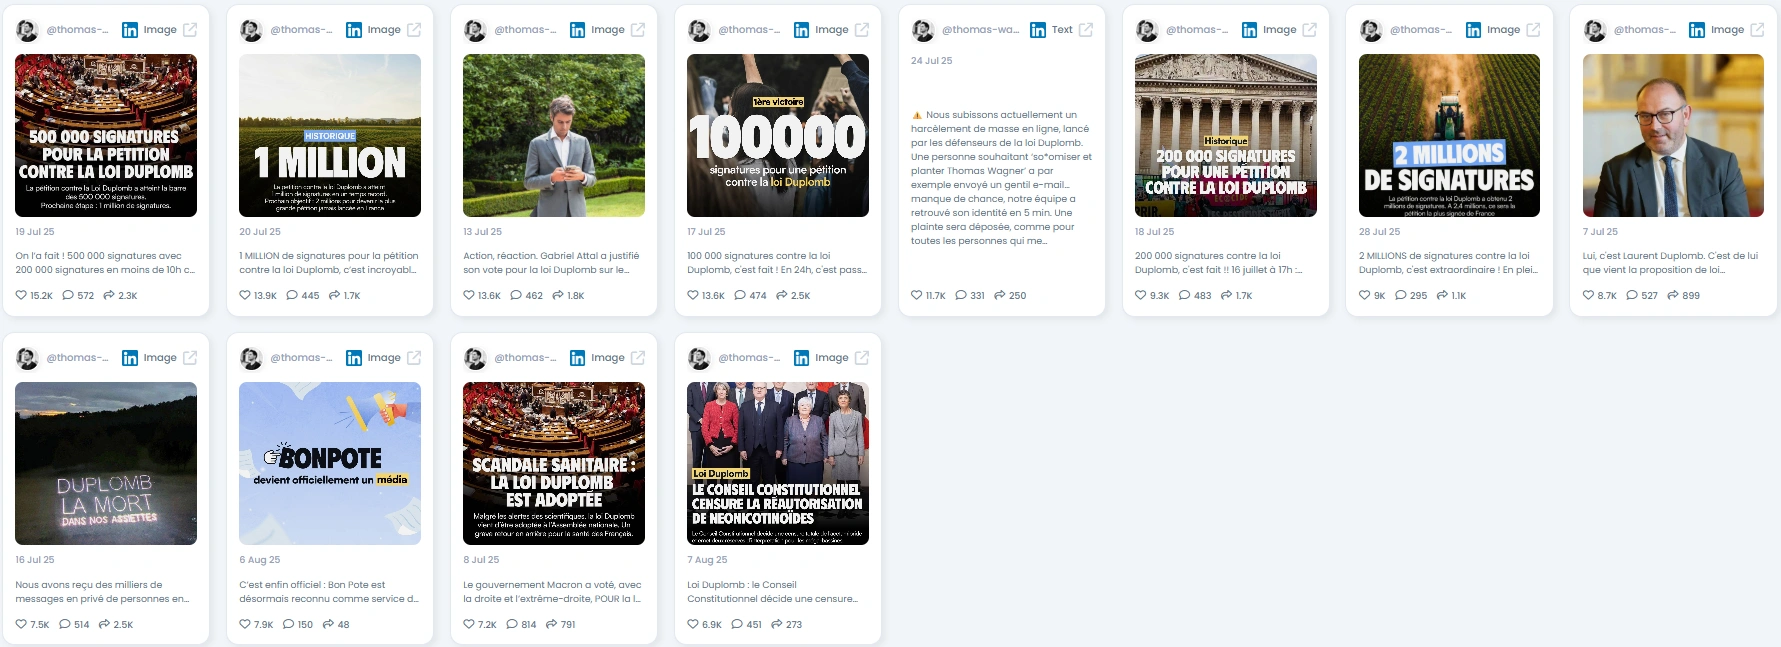Open external link icon on '500 000 signatures' post

pyautogui.click(x=190, y=30)
